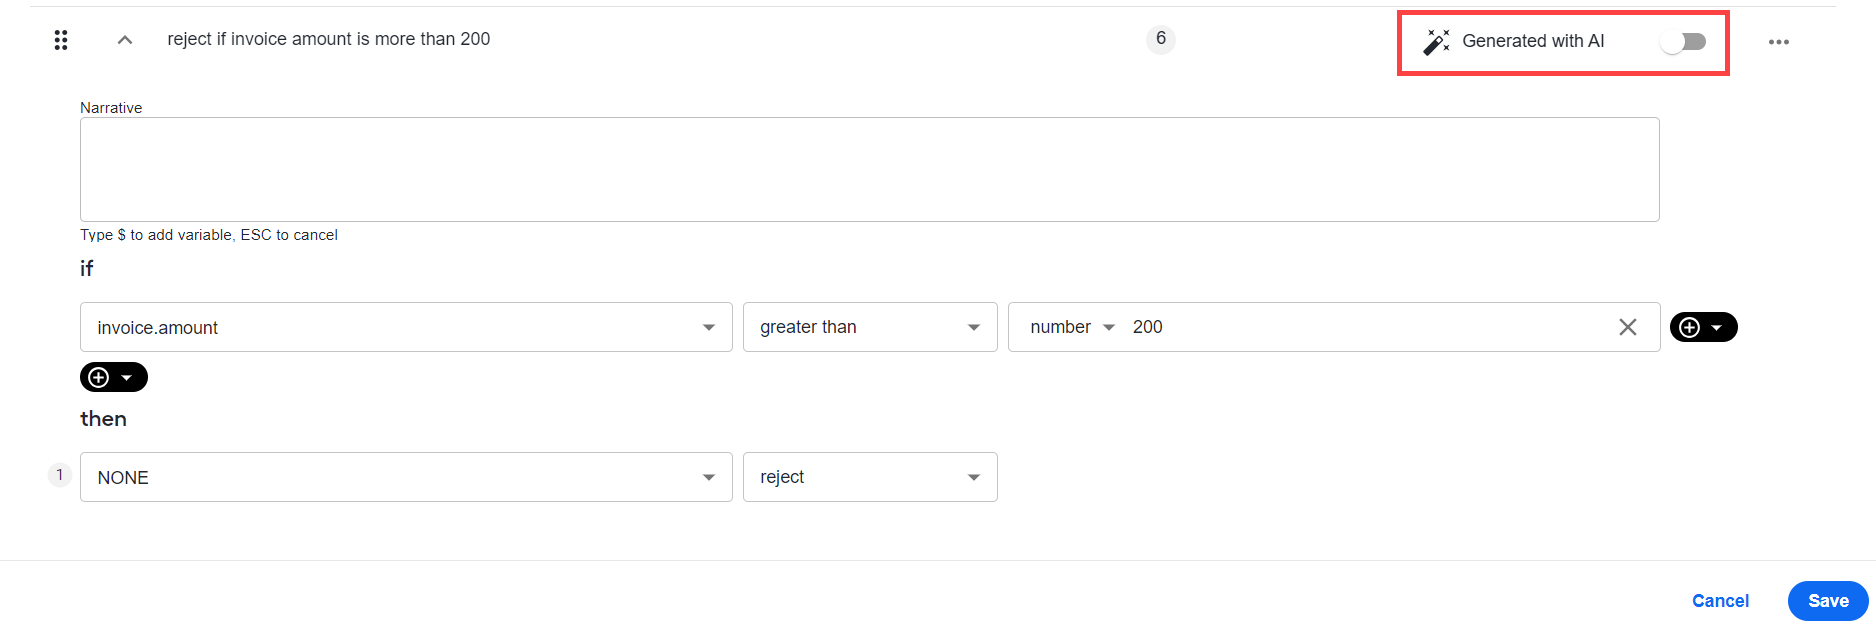Collapse the rule with the chevron-up icon

tap(125, 40)
